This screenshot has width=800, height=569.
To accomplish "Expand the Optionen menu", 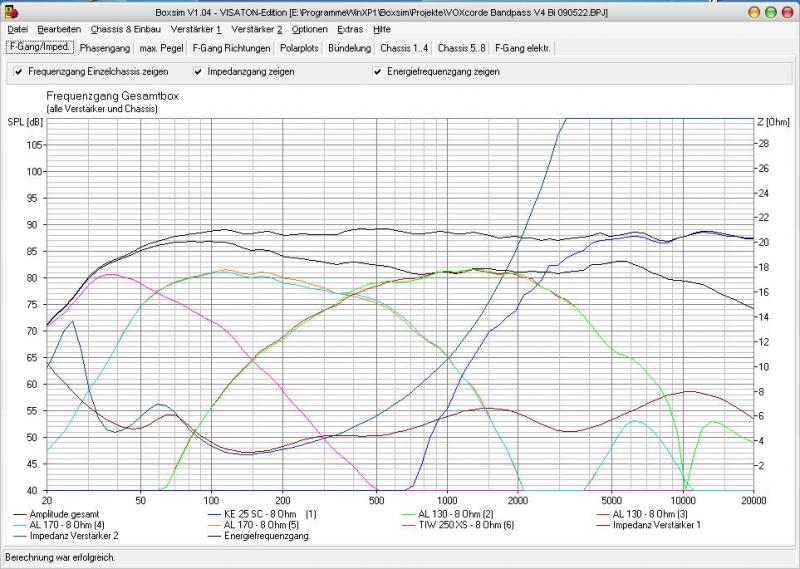I will click(x=309, y=30).
